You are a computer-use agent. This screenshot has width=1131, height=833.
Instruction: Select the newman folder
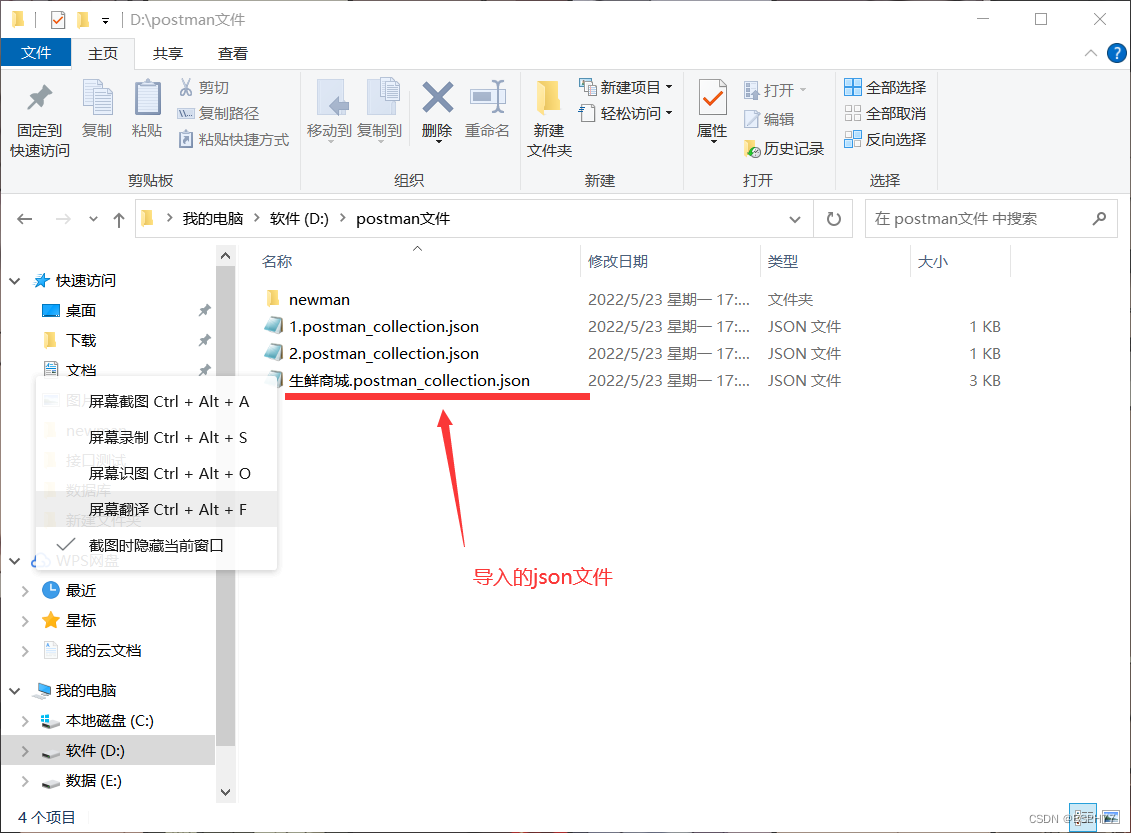pos(320,299)
